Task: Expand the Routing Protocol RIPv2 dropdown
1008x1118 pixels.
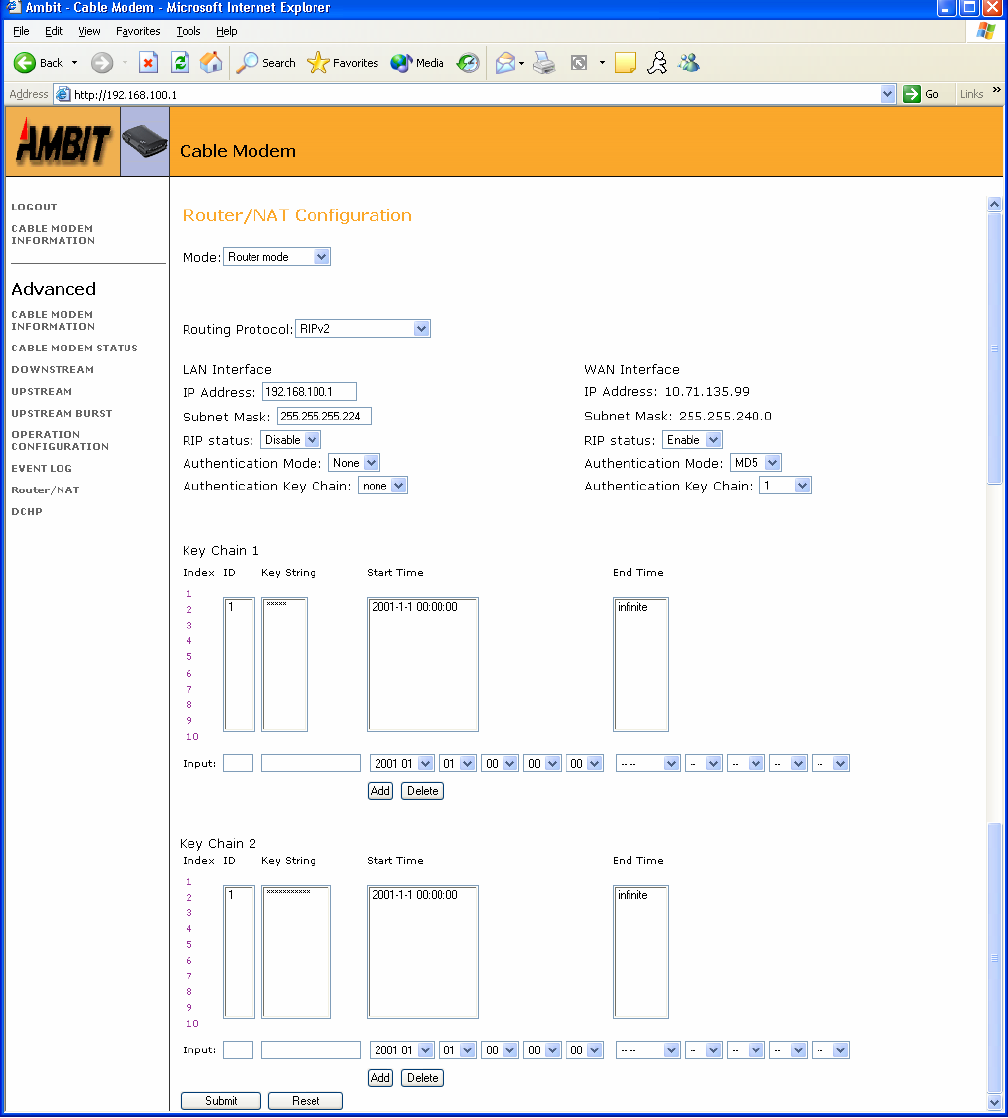Action: click(363, 329)
